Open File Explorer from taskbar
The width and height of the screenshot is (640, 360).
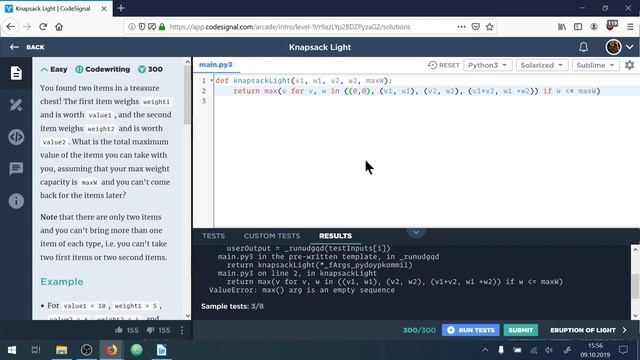(x=61, y=350)
